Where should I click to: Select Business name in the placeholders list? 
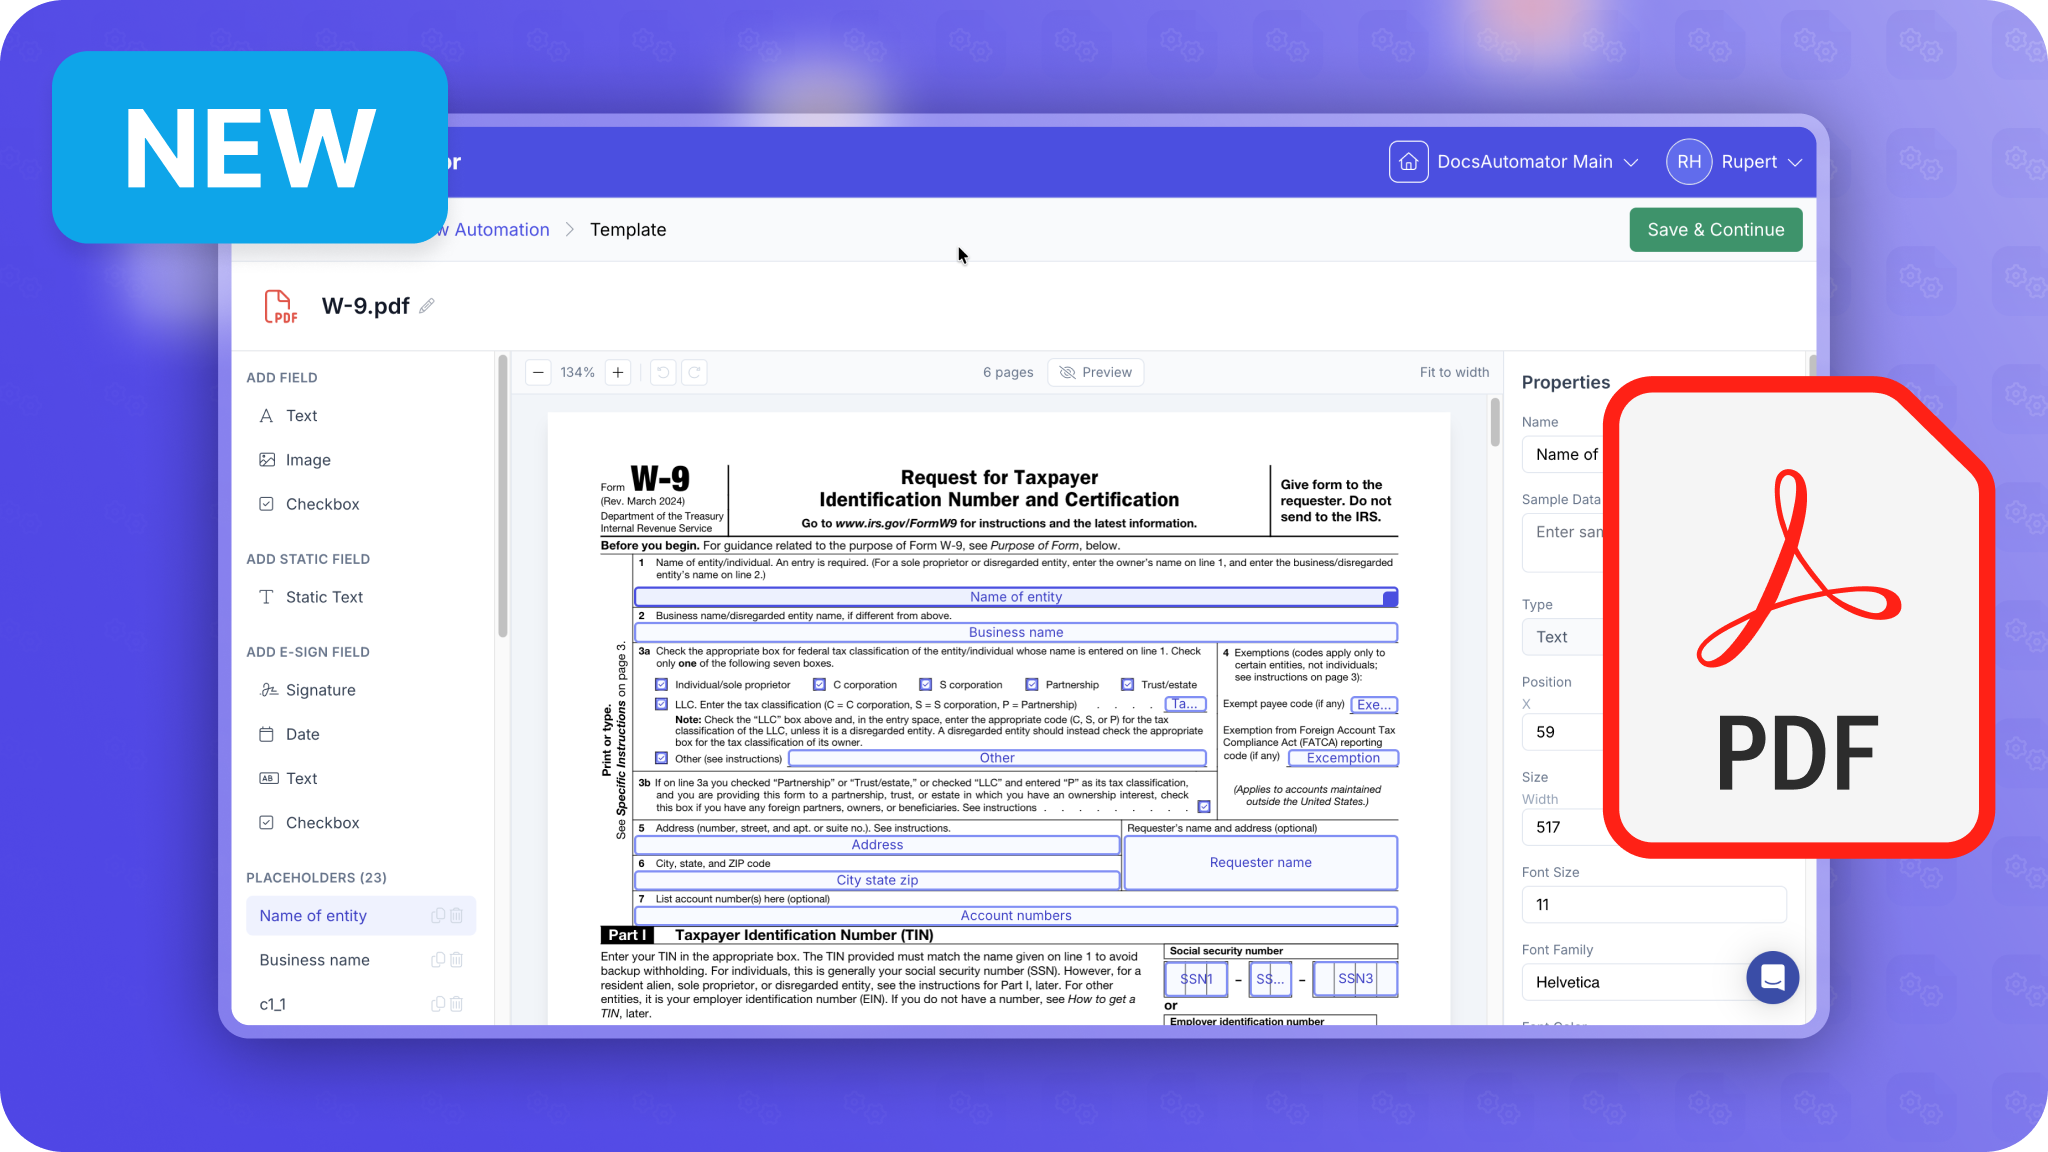point(361,960)
